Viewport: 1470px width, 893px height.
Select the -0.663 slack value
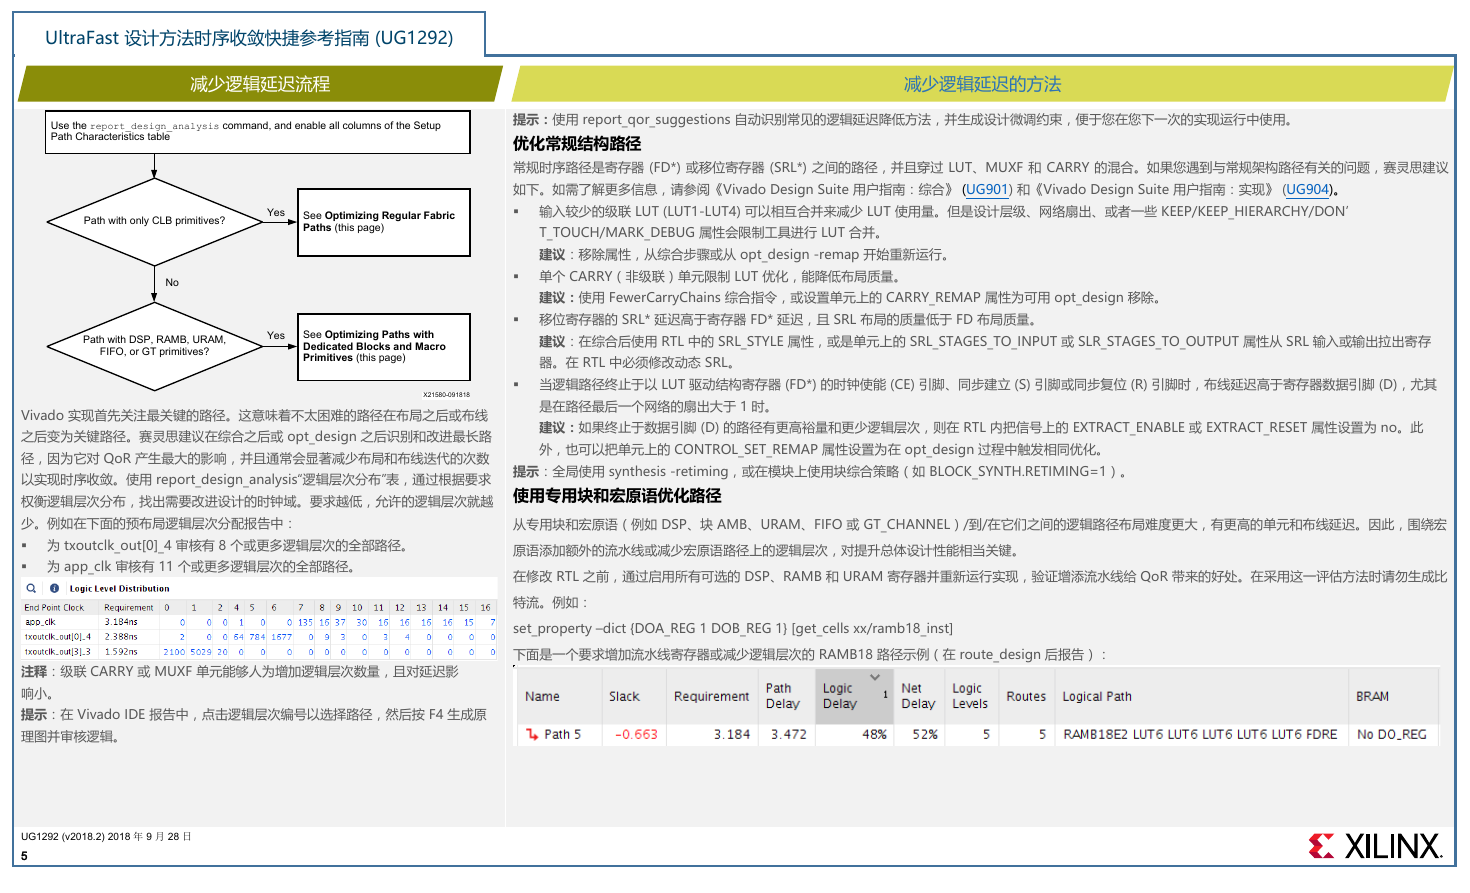636,734
